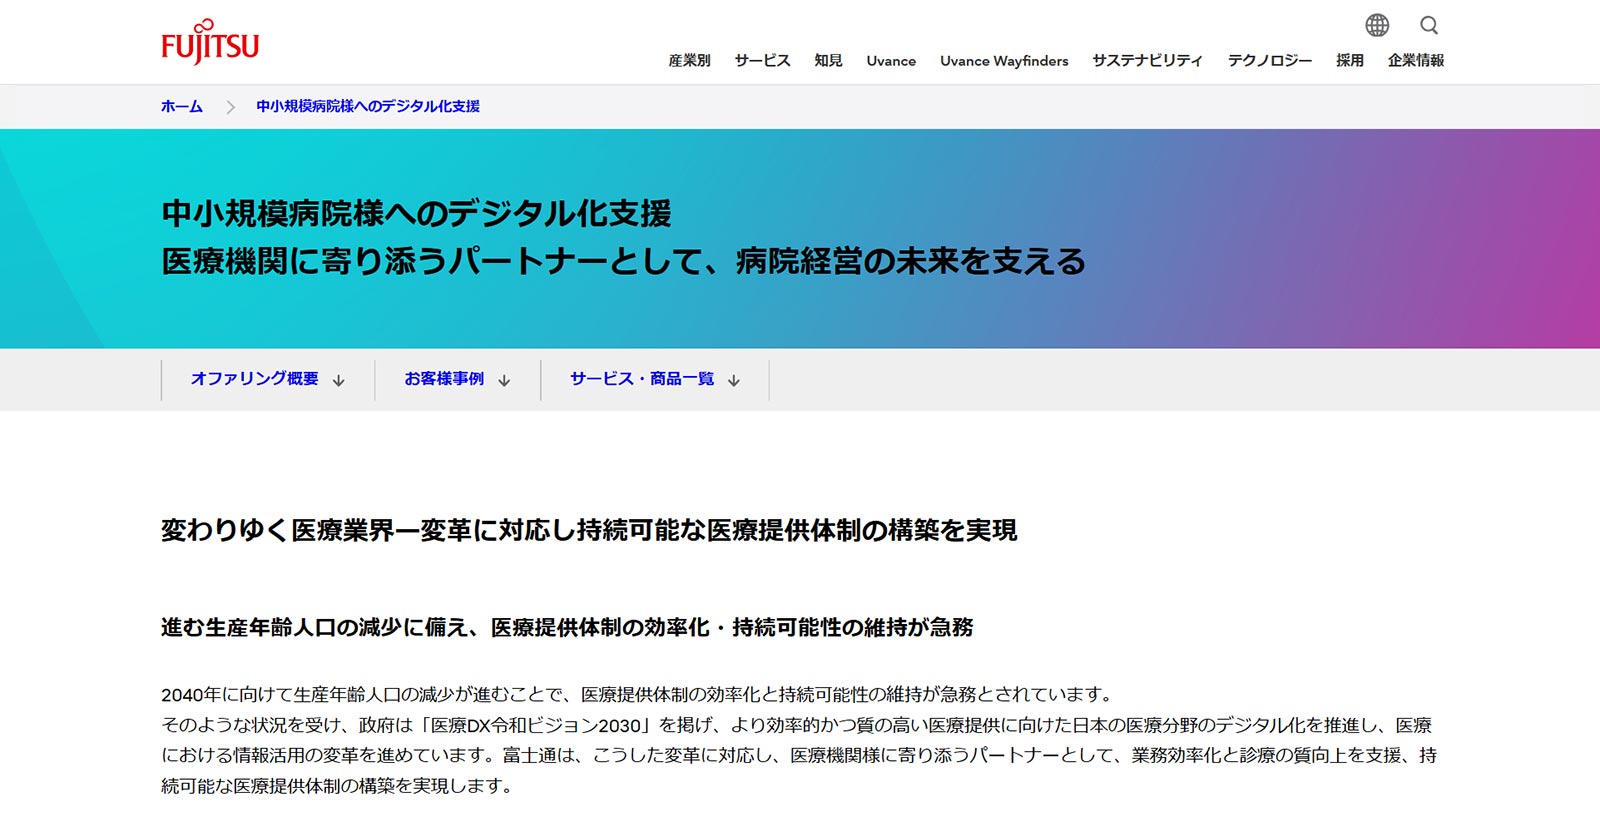Open the 採用 menu

coord(1350,61)
